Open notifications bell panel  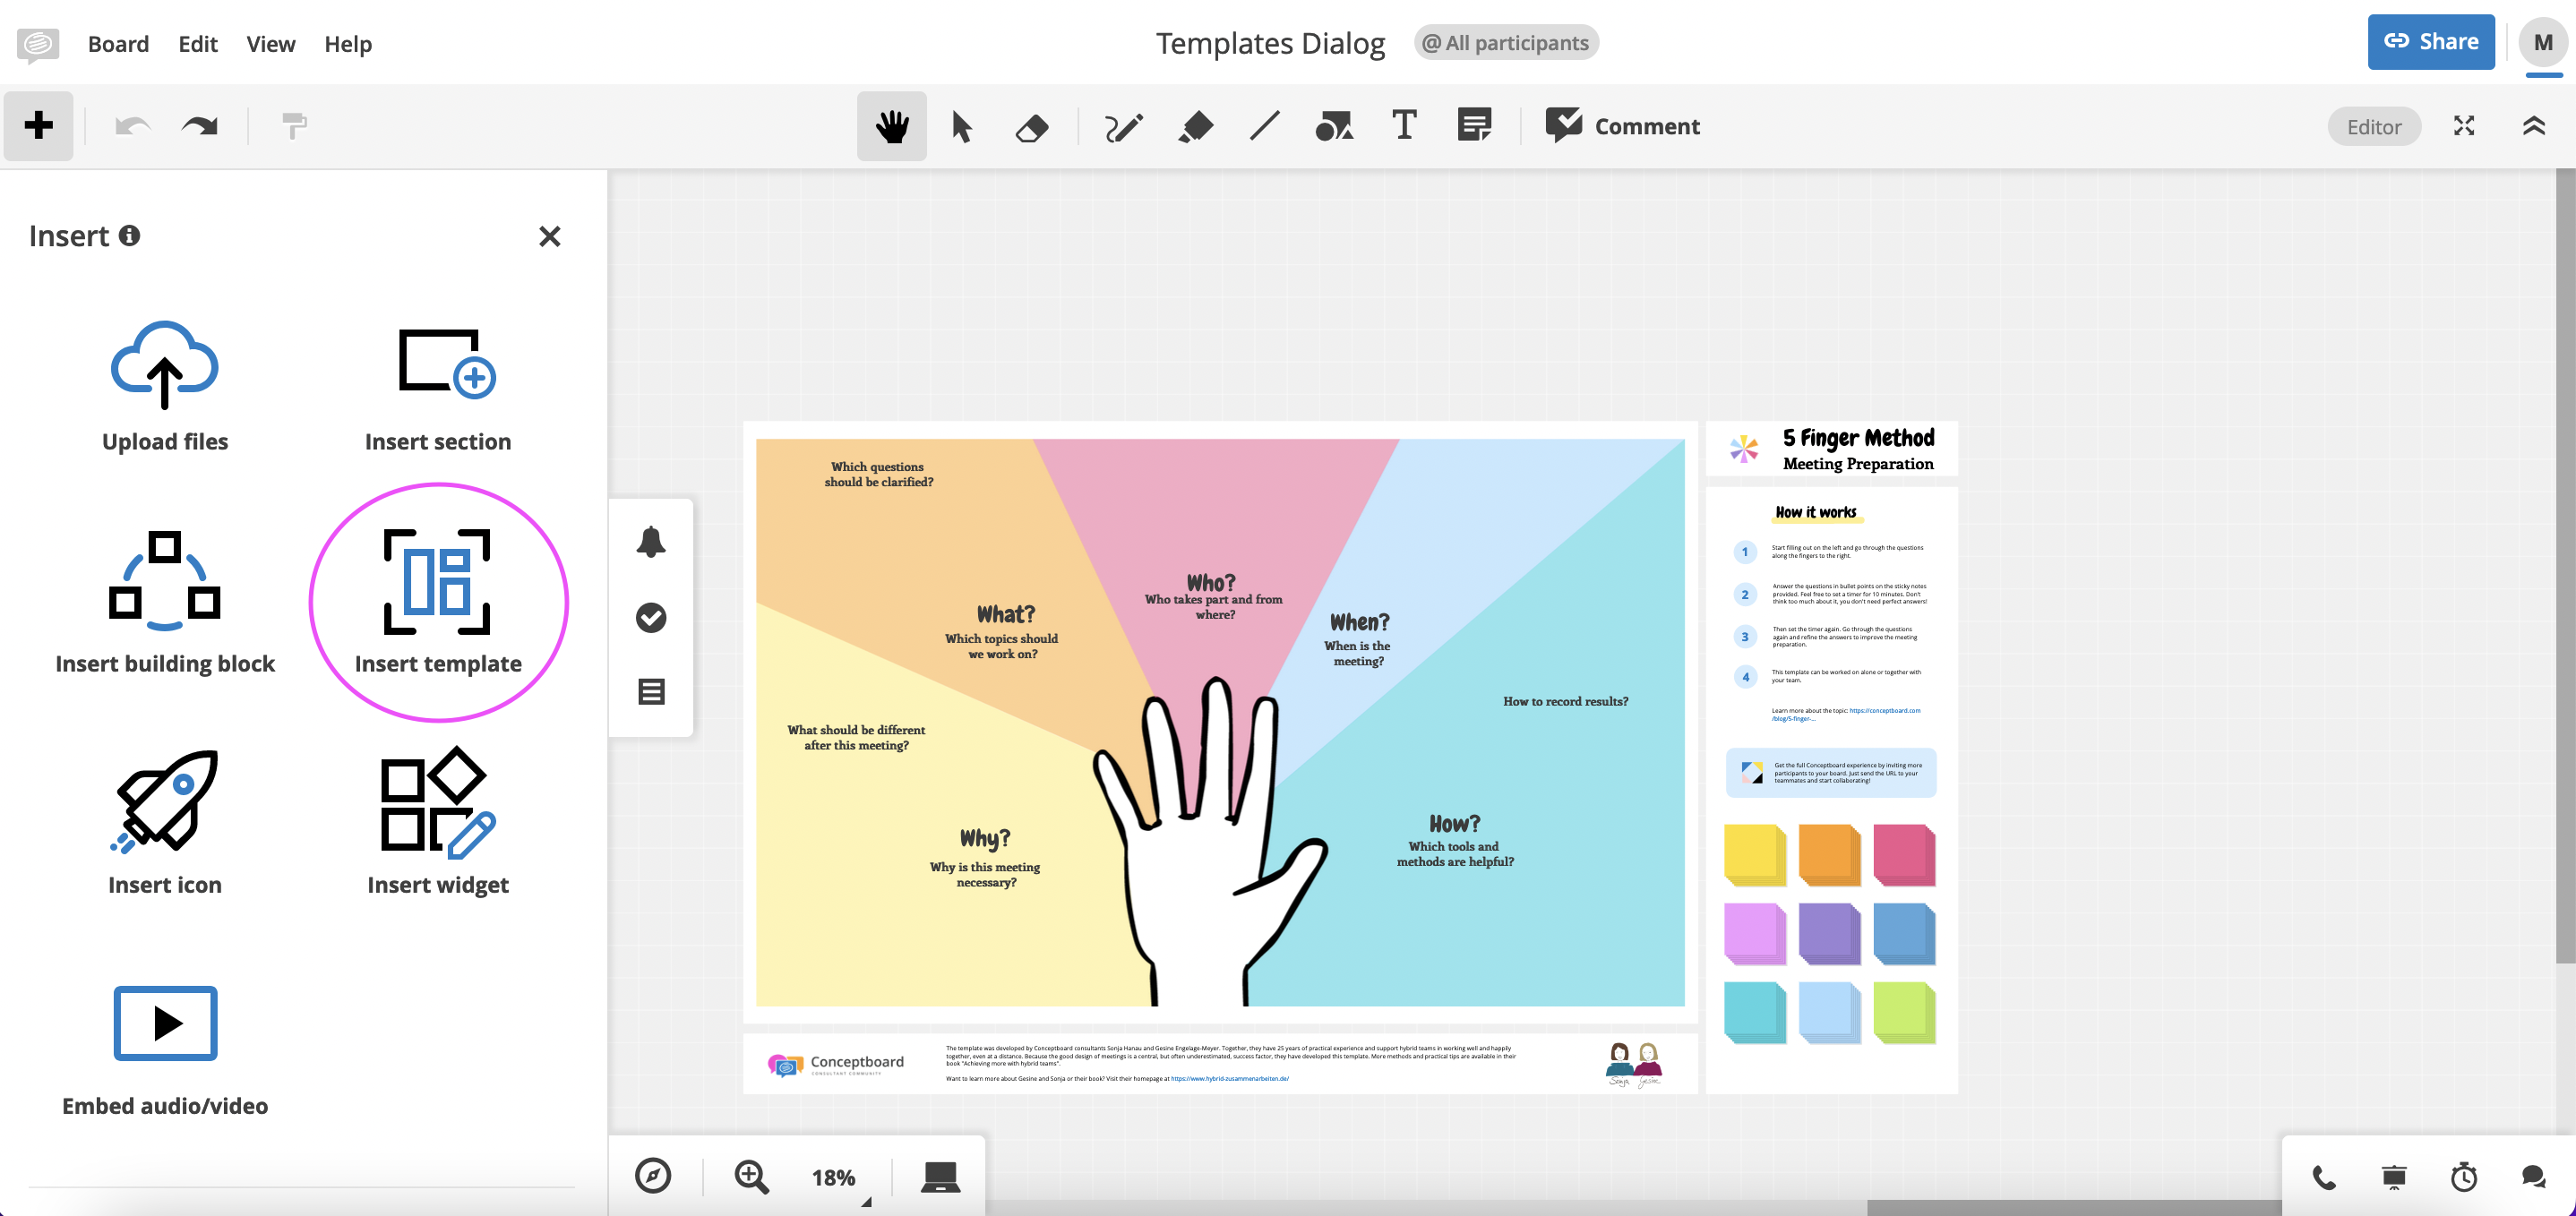click(651, 542)
